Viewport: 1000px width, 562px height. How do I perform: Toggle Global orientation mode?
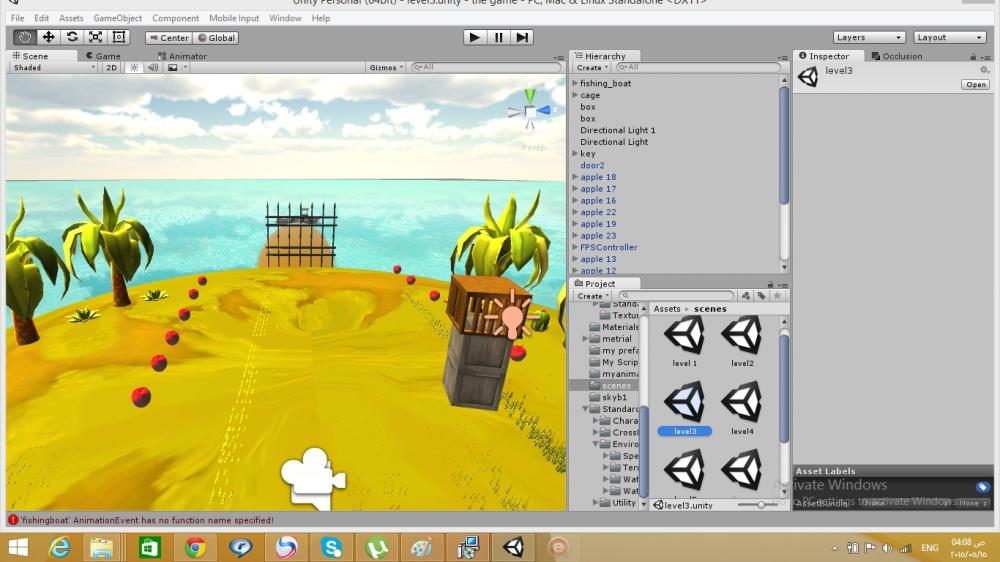pyautogui.click(x=216, y=38)
